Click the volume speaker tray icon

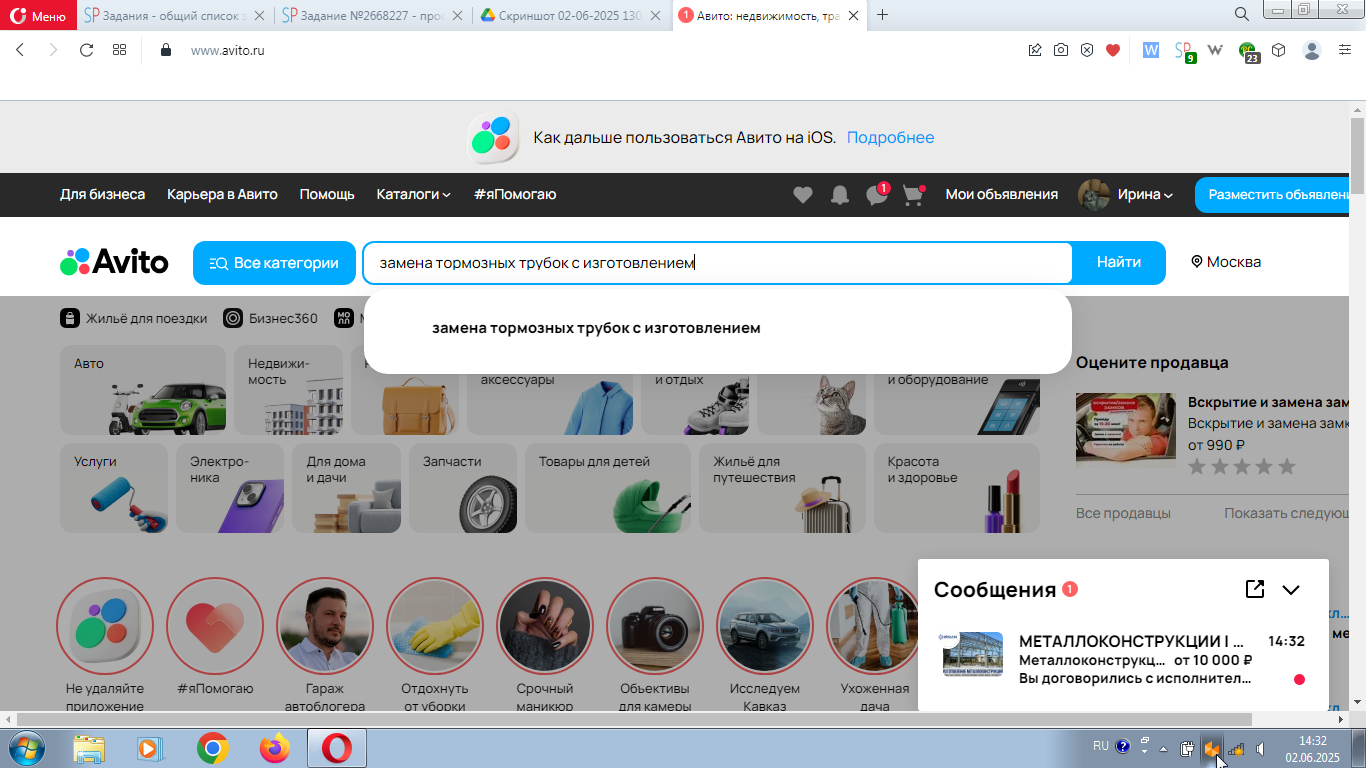pos(1262,748)
